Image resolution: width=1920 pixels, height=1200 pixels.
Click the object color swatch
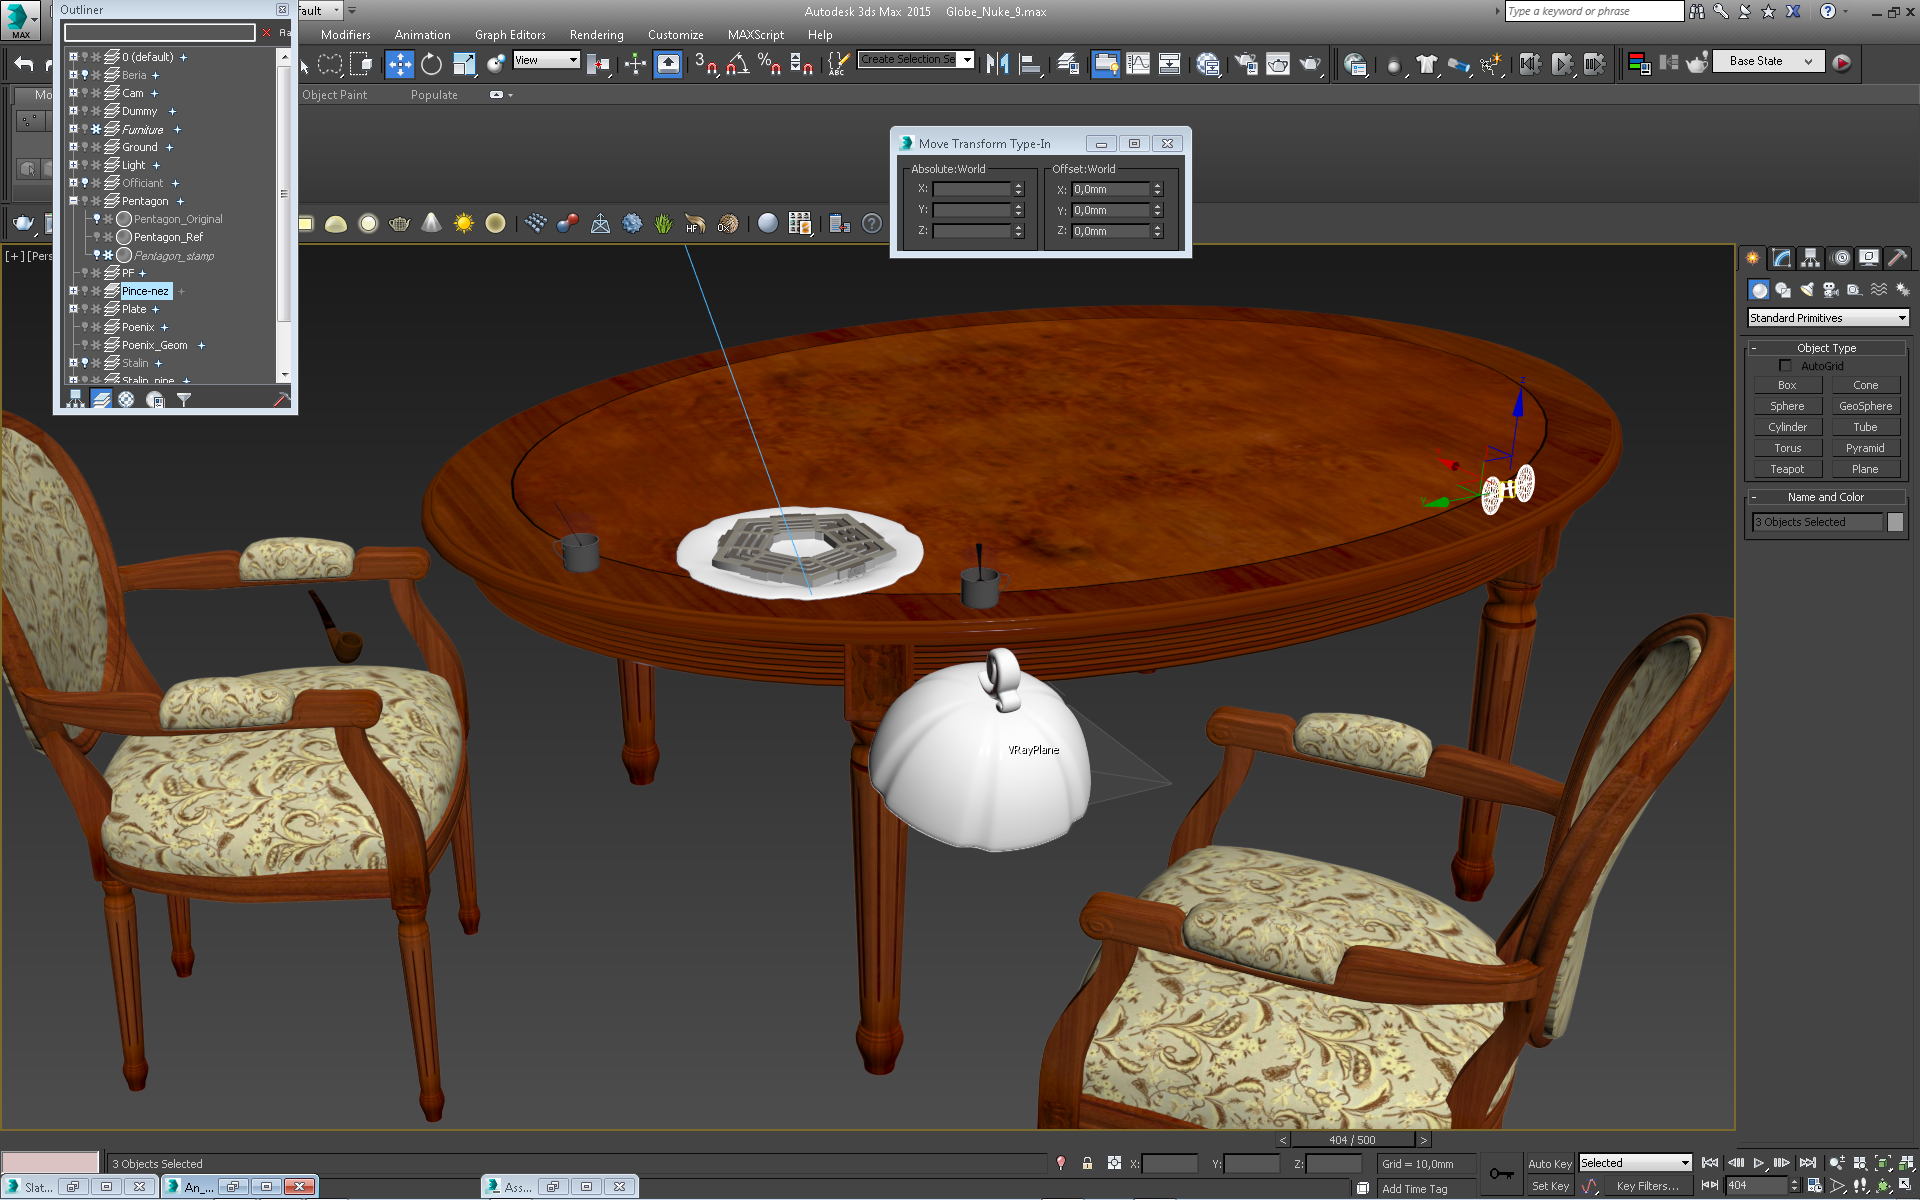click(x=1895, y=522)
